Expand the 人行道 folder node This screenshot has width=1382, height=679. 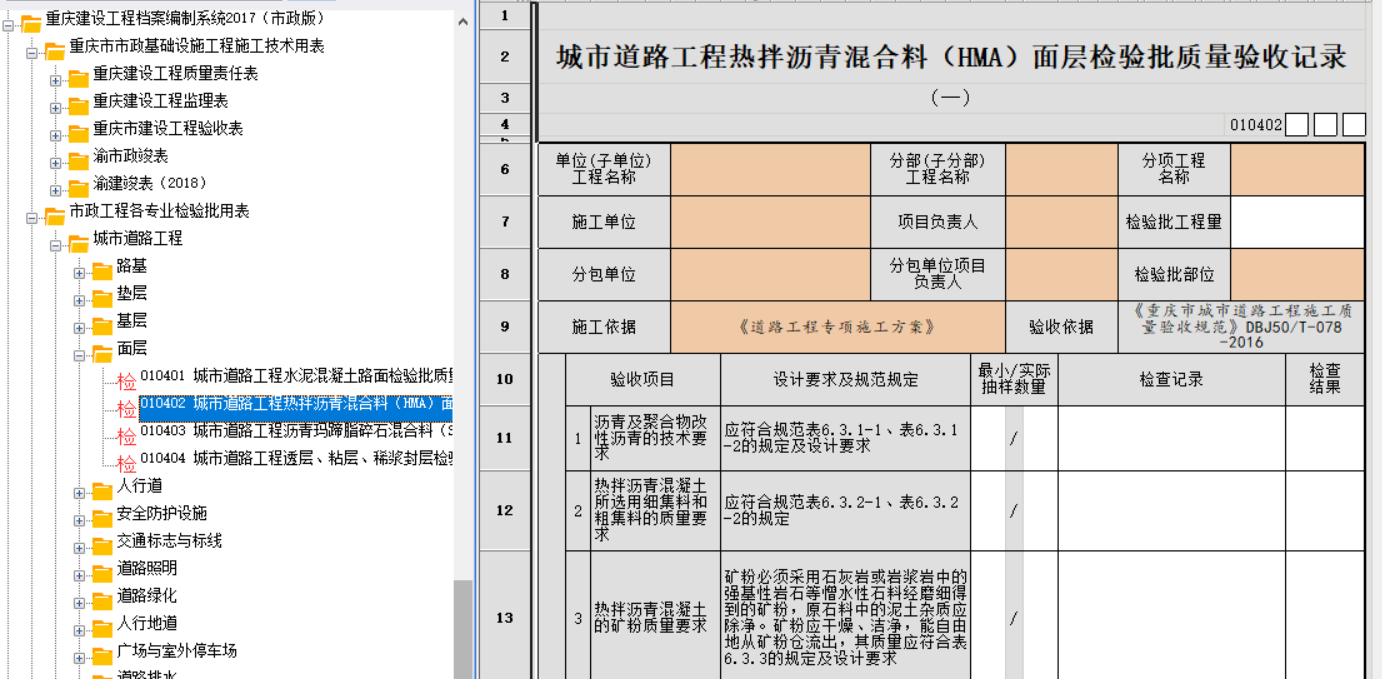point(79,492)
